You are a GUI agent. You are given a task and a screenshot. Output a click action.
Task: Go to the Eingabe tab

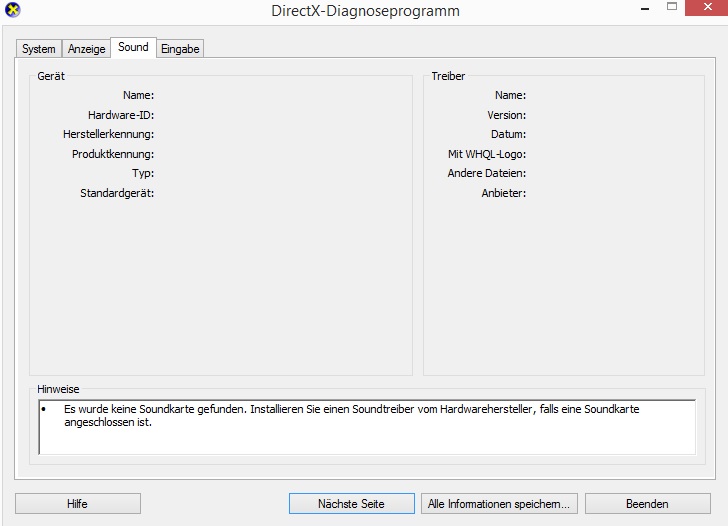coord(180,49)
